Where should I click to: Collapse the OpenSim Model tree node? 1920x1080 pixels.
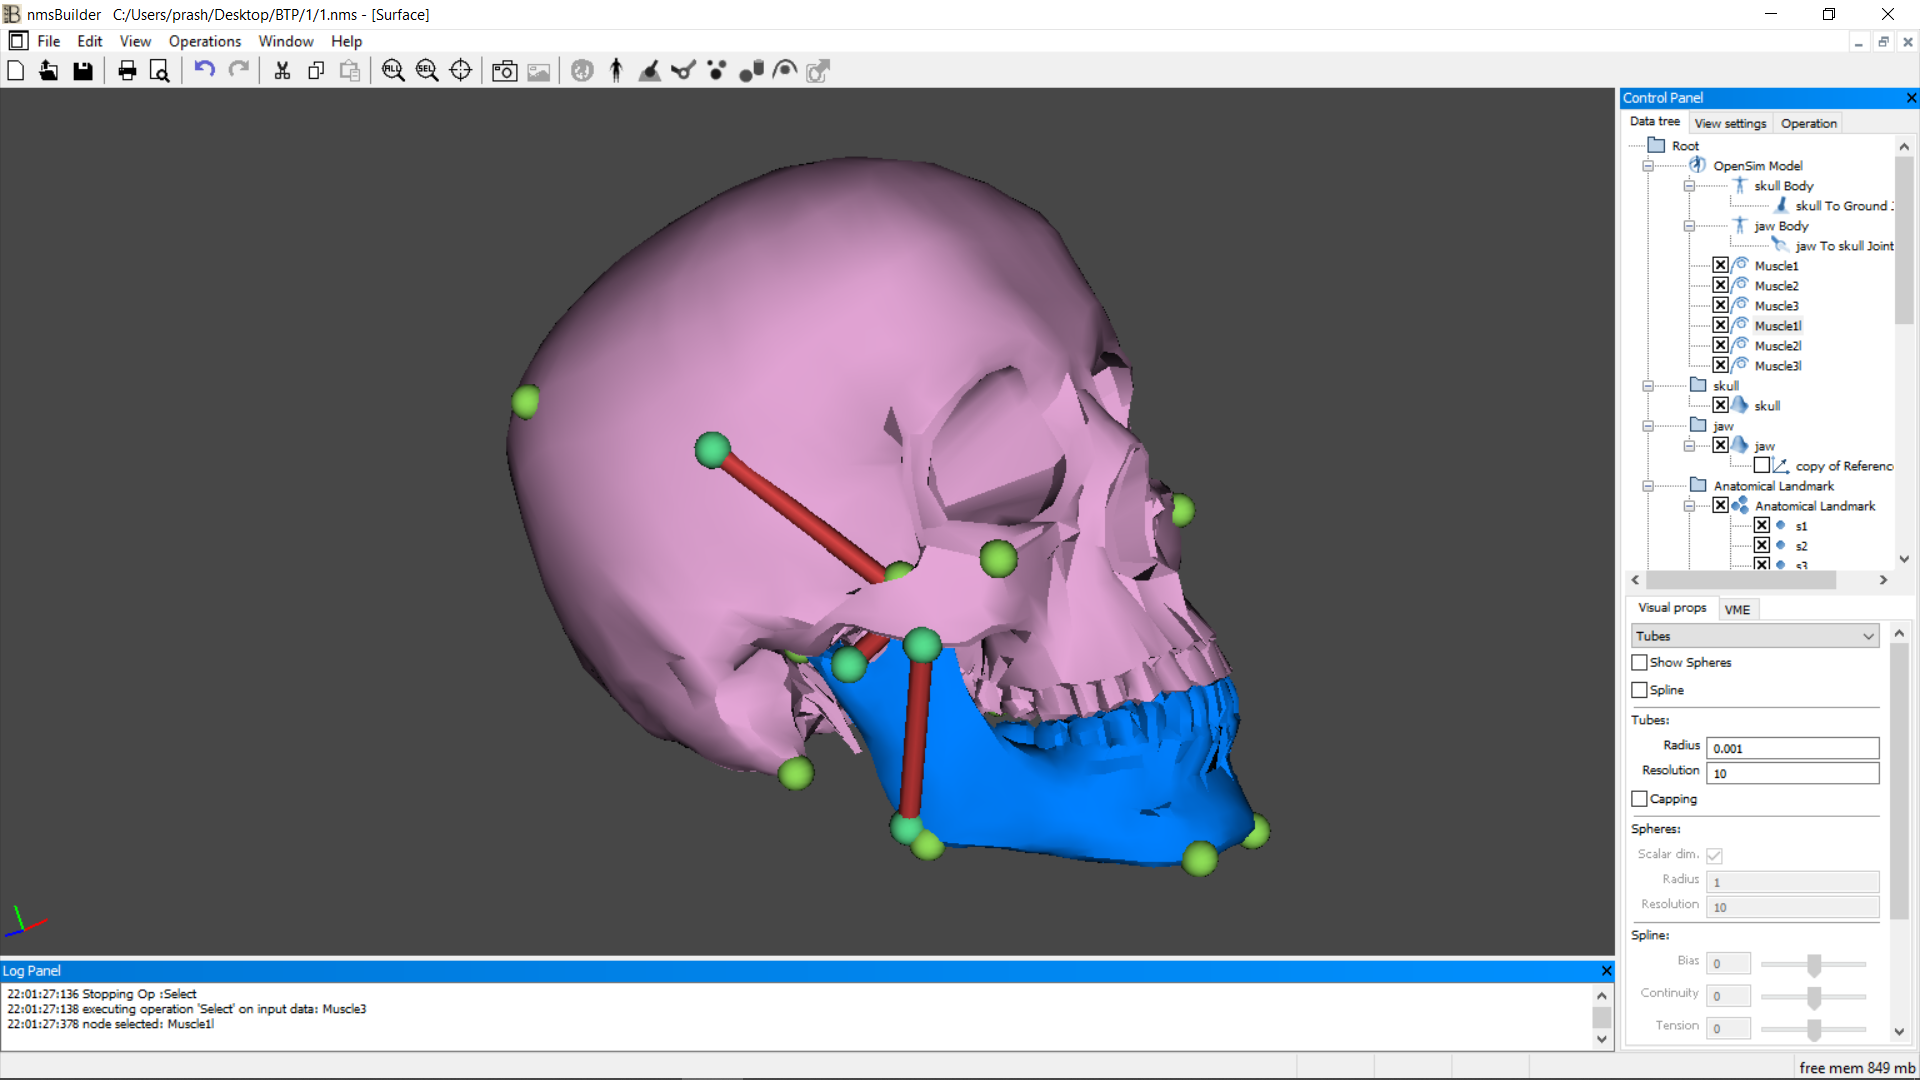click(1648, 166)
